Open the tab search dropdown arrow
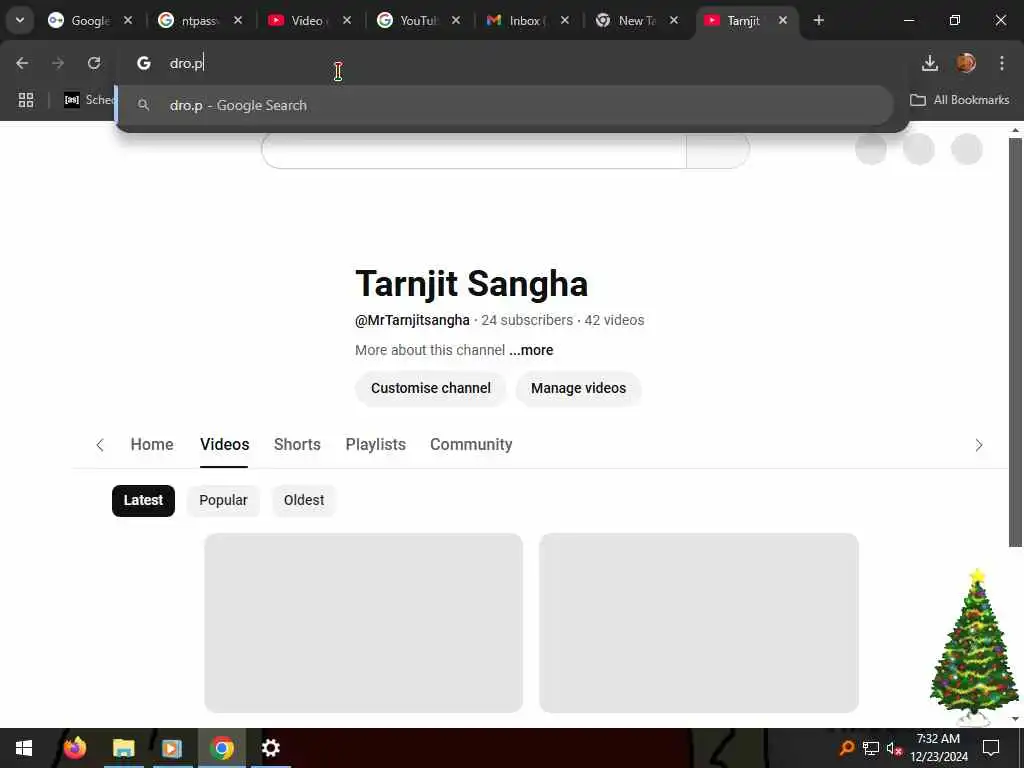1024x768 pixels. [x=20, y=20]
